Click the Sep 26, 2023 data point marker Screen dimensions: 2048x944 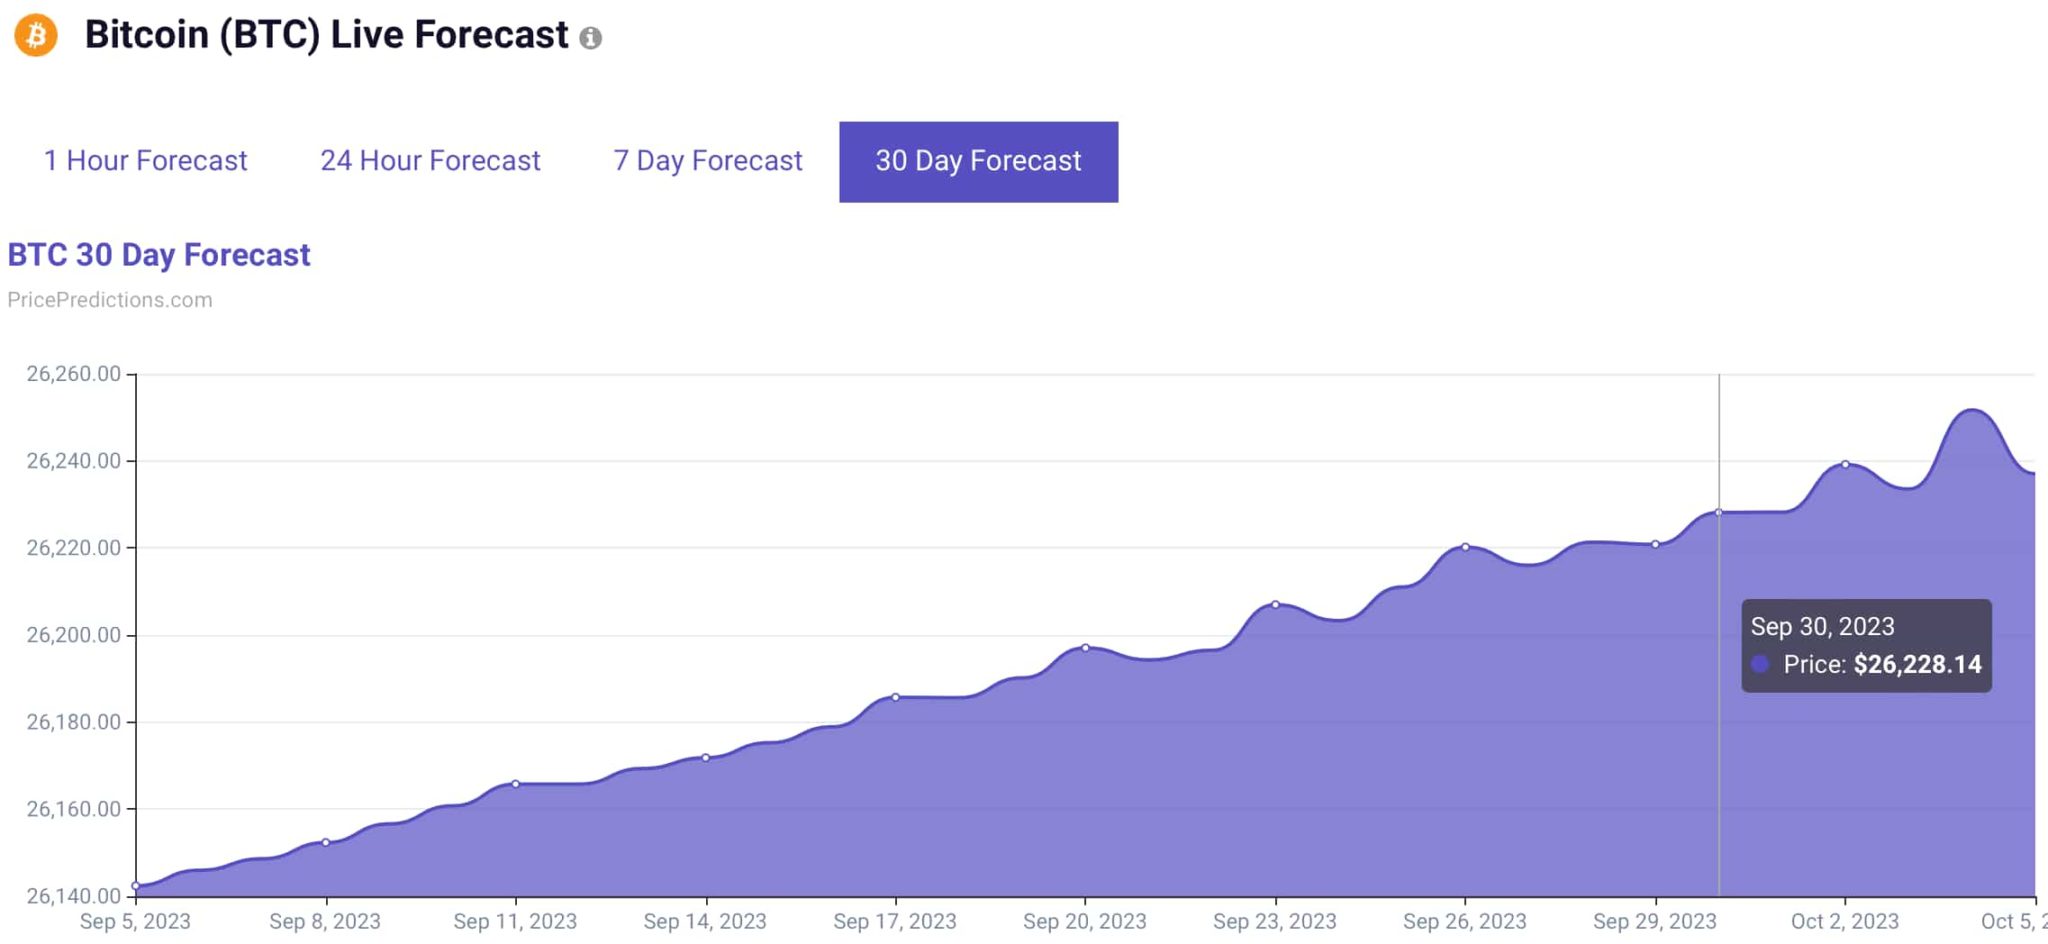click(1466, 547)
